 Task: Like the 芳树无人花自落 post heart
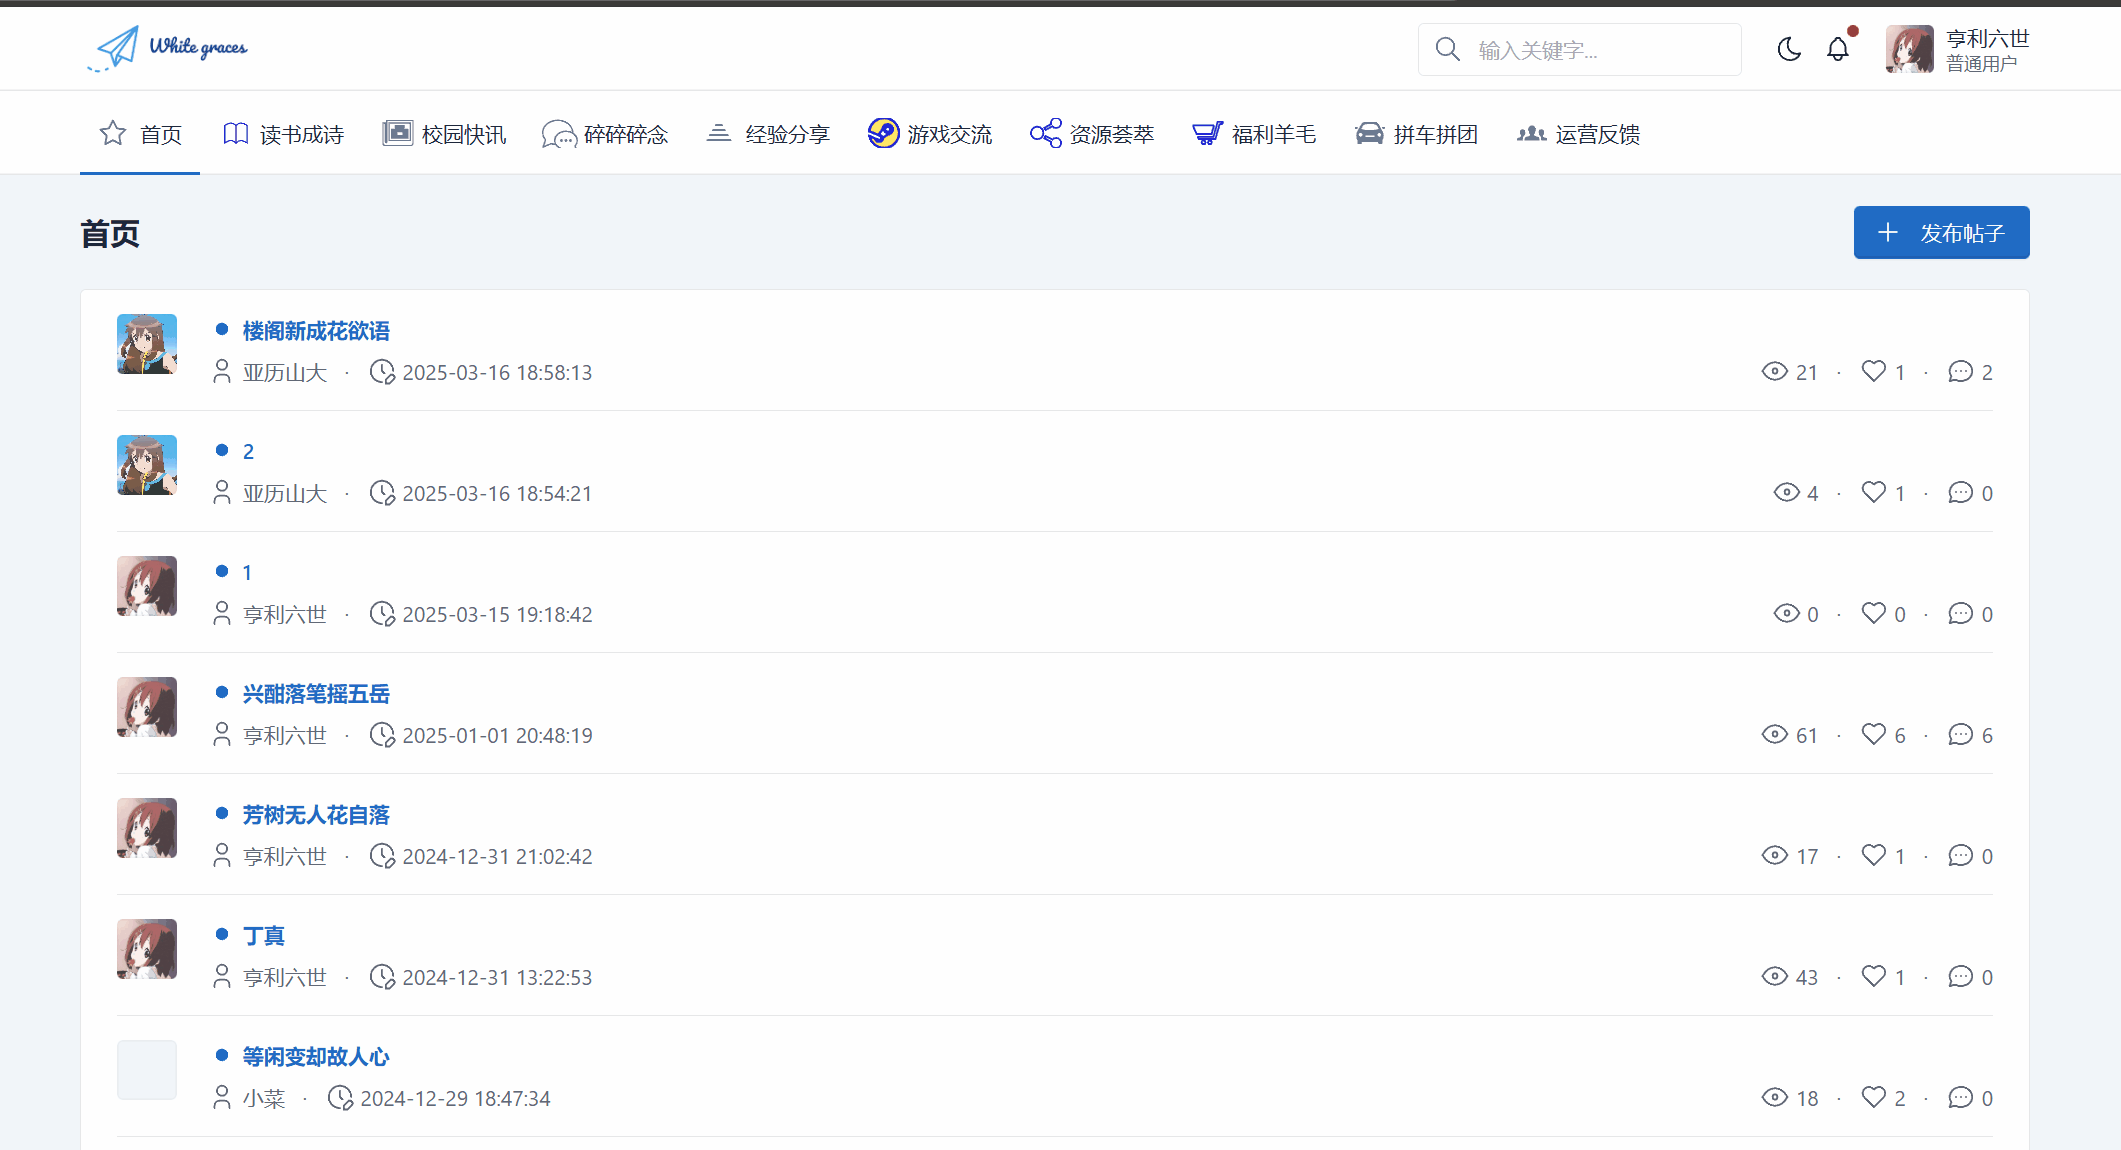[x=1873, y=855]
